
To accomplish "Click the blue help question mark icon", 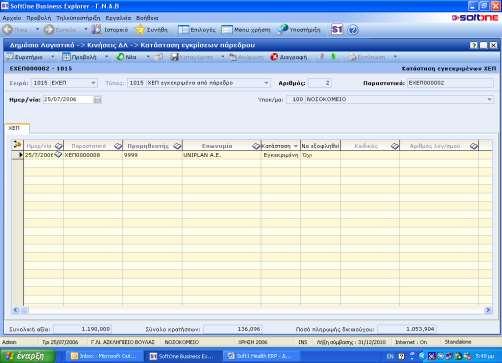I will coord(353,30).
